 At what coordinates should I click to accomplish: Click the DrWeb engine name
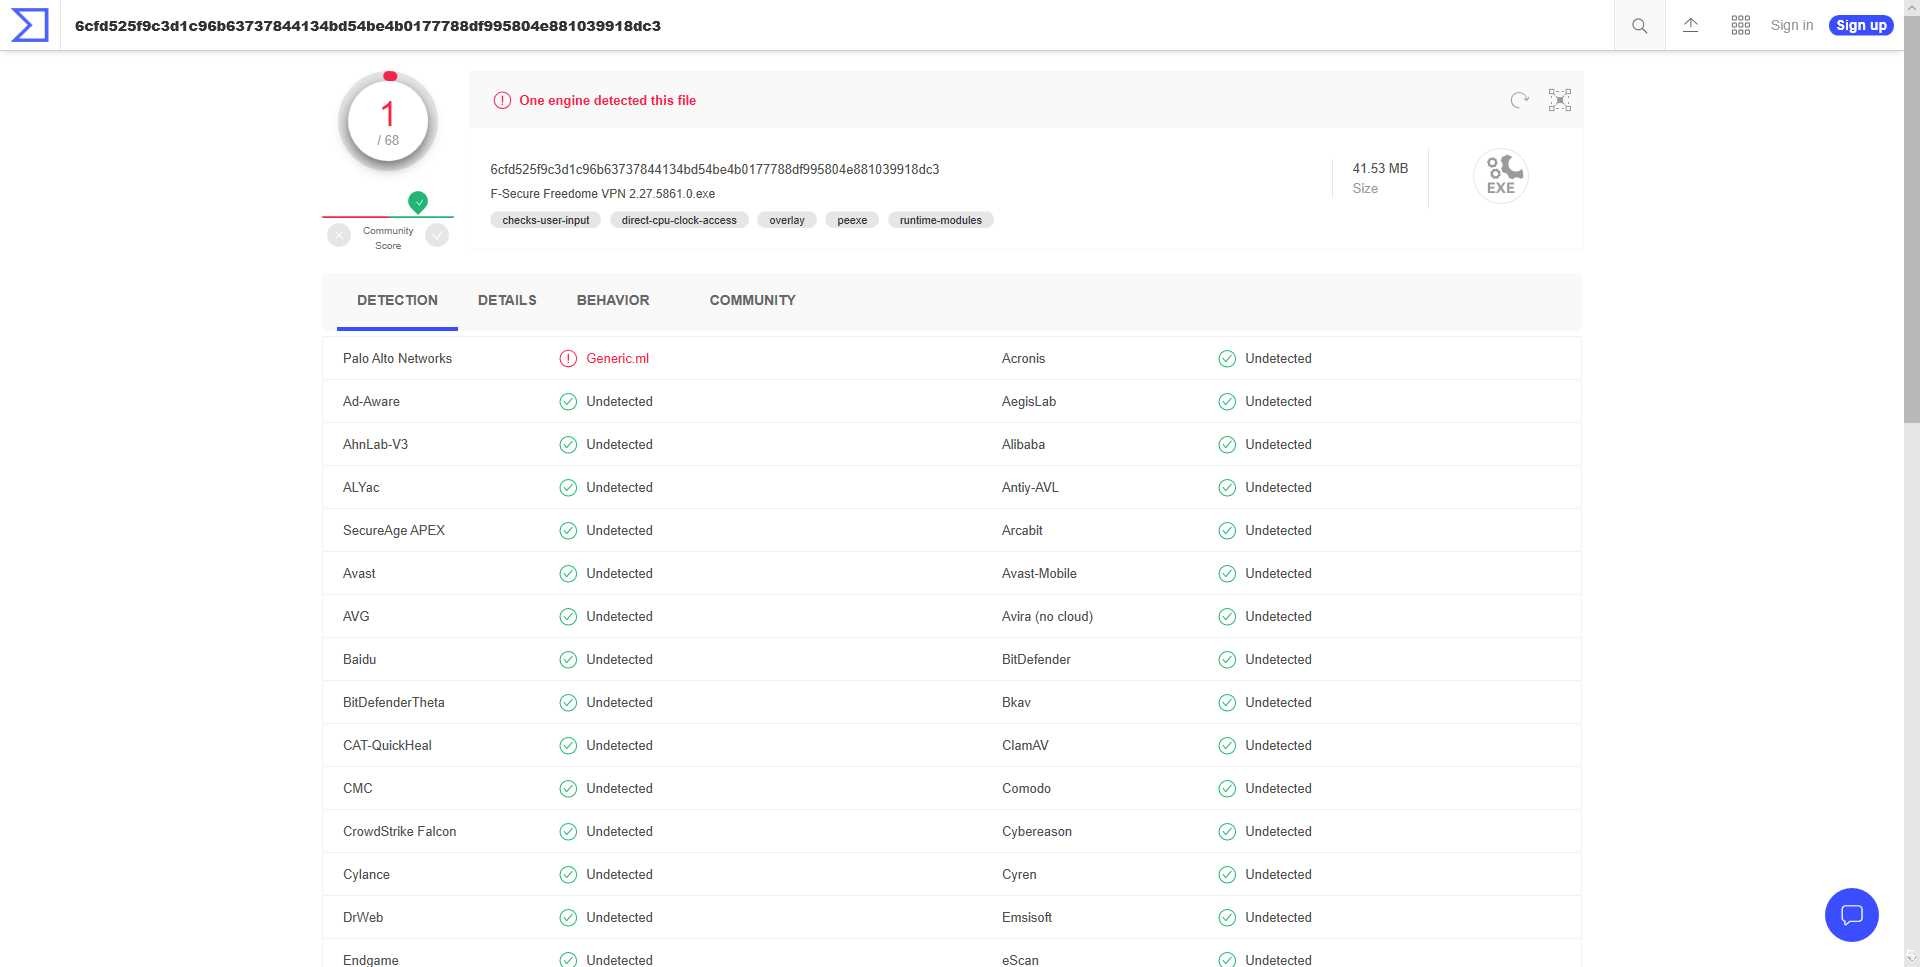(x=363, y=917)
